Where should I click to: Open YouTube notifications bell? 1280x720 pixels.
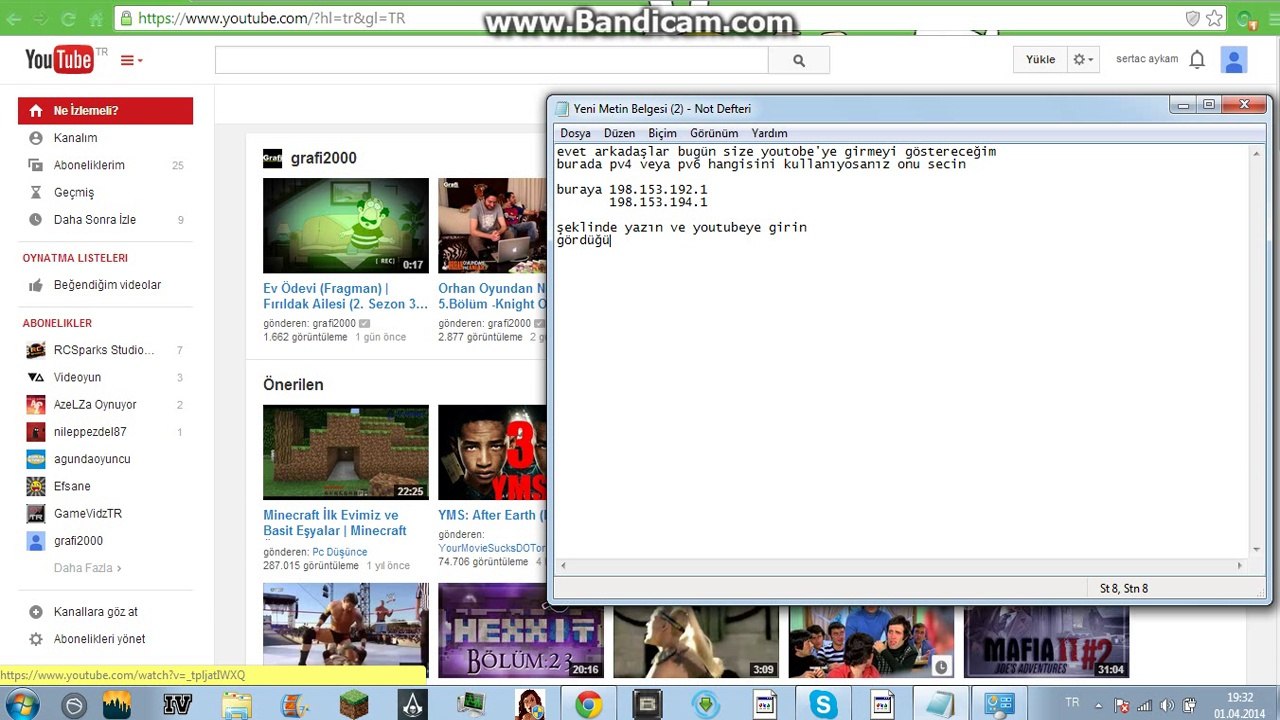1197,60
